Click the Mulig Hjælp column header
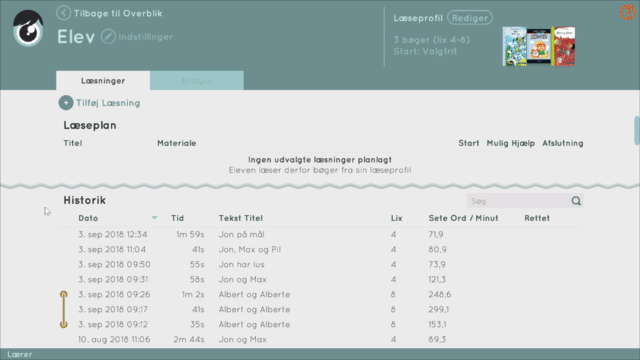Screen dimensions: 640x360 tap(511, 143)
